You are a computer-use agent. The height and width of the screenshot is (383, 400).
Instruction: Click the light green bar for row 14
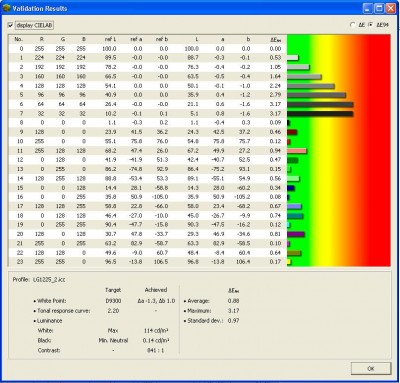tap(293, 179)
